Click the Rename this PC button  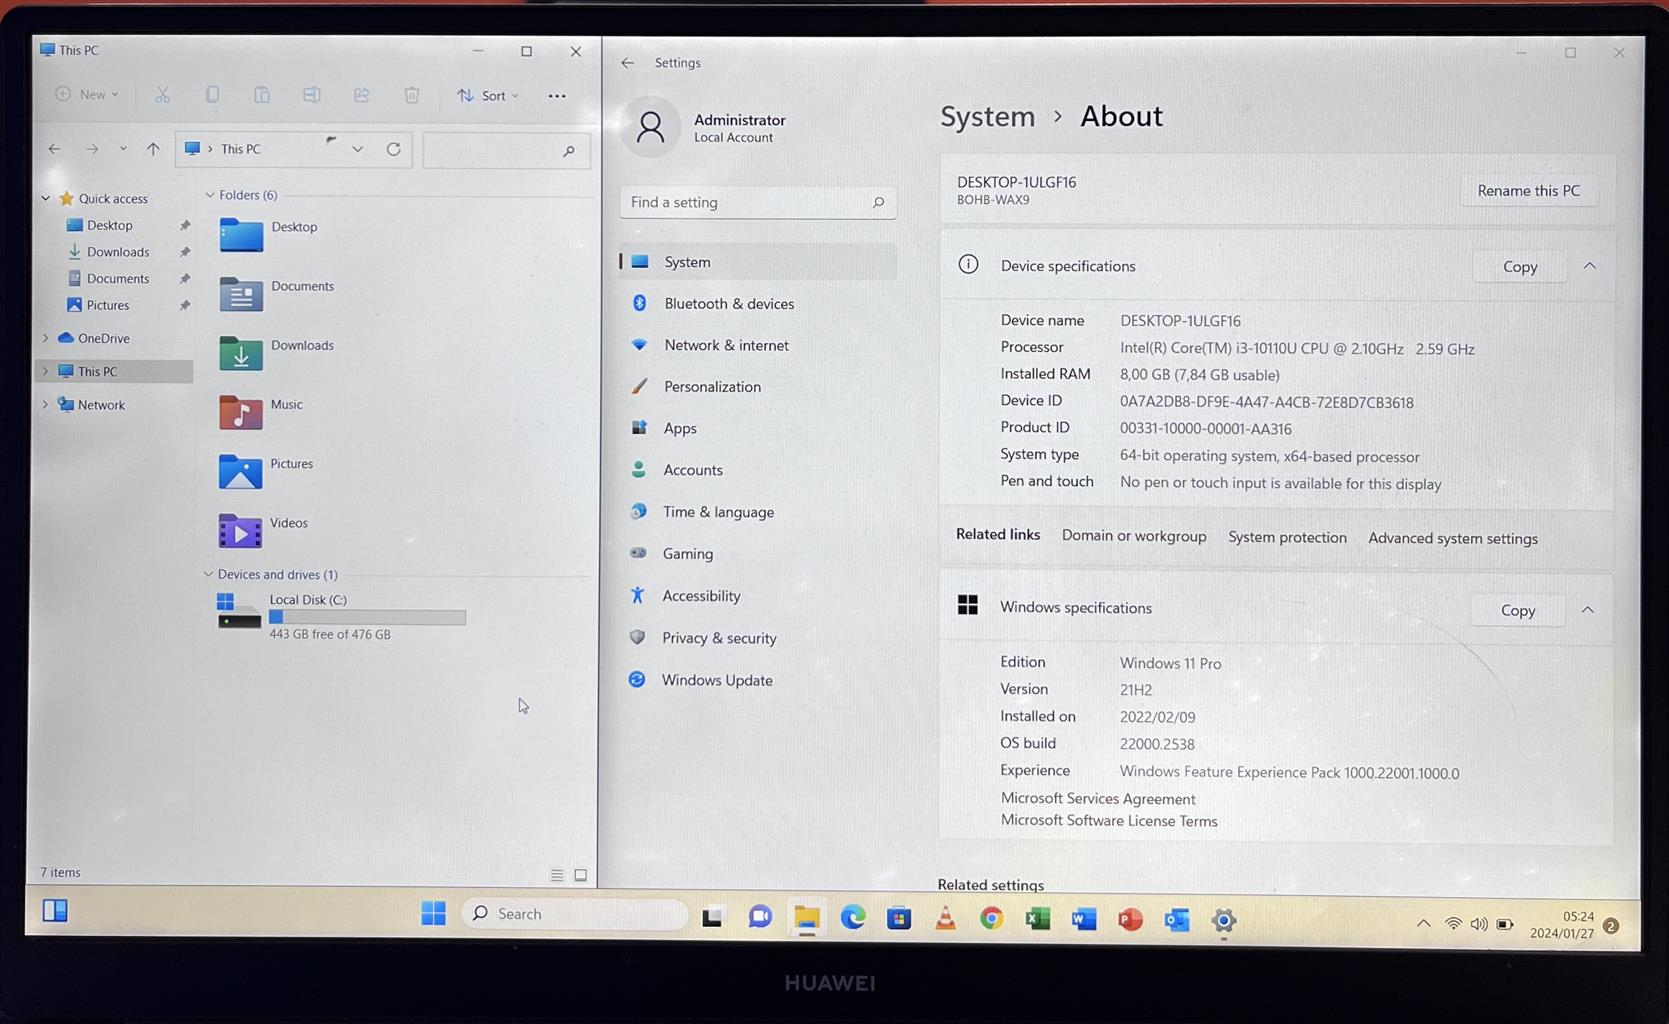pyautogui.click(x=1528, y=190)
